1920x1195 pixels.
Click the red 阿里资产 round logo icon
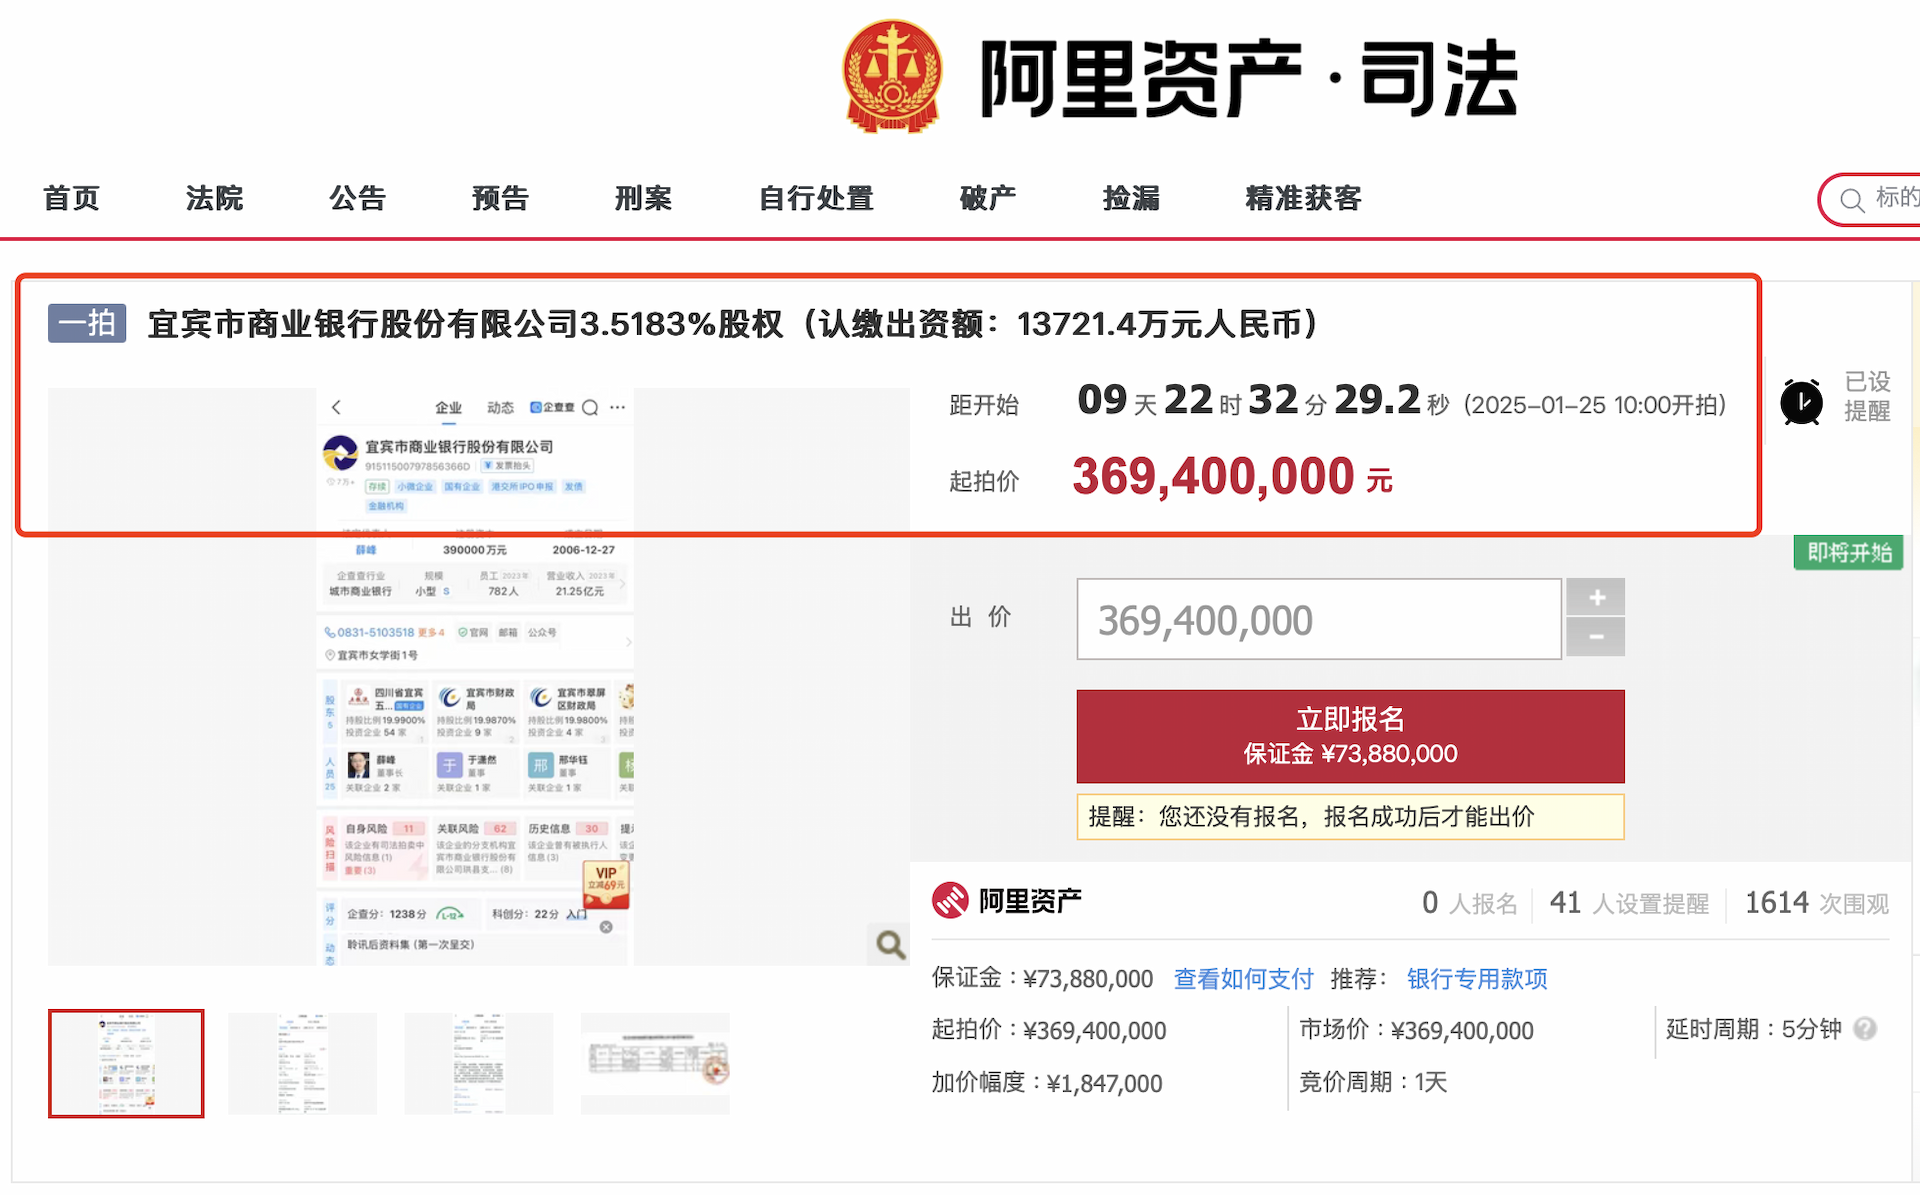[x=950, y=901]
